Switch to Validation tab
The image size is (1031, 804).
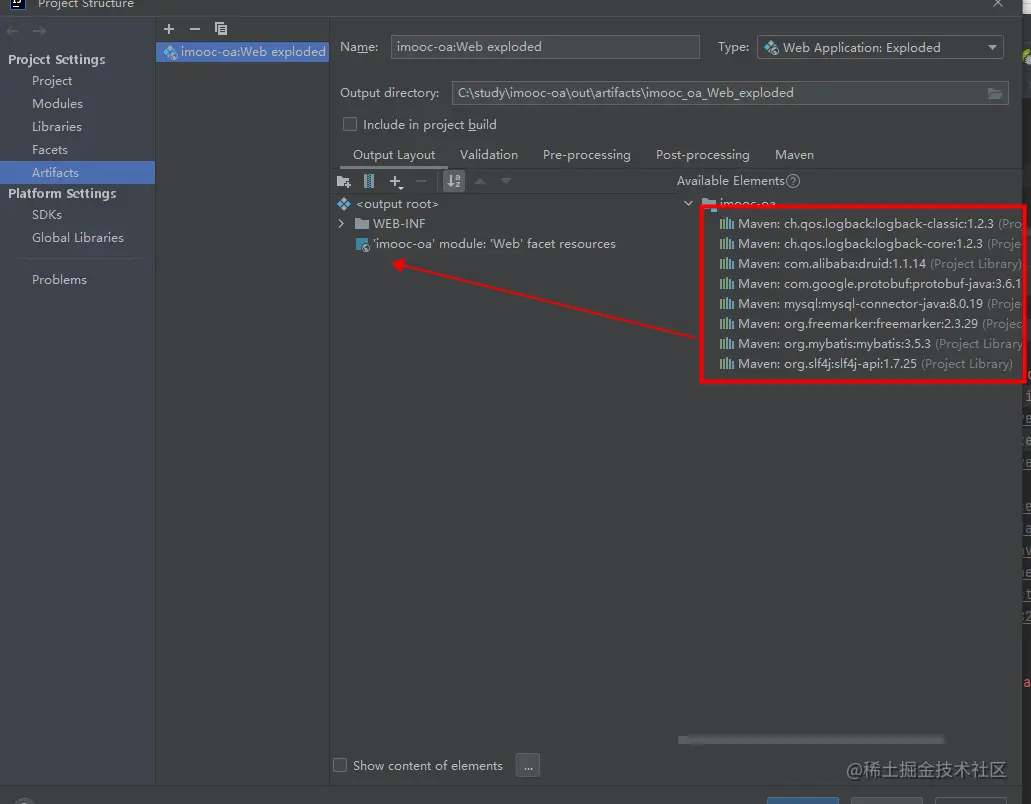click(489, 154)
